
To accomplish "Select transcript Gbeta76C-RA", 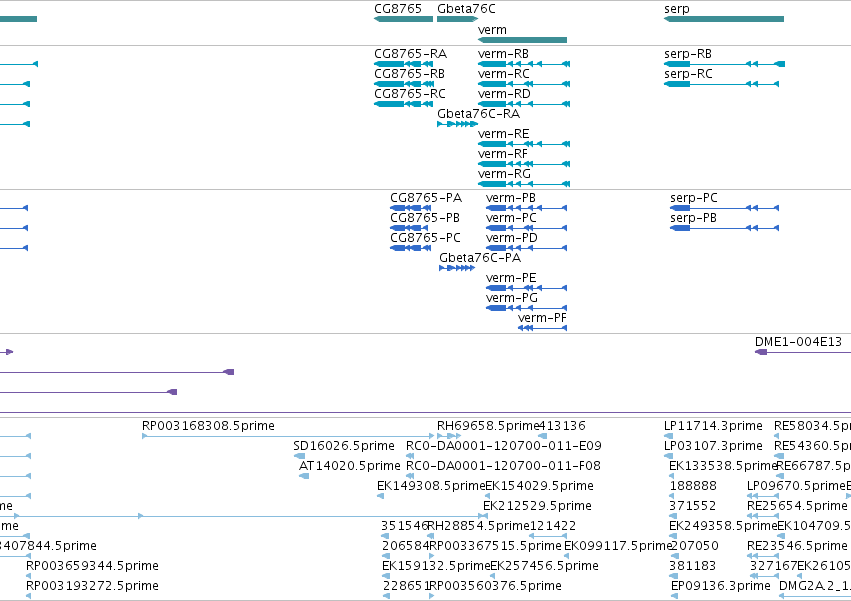I will click(458, 124).
